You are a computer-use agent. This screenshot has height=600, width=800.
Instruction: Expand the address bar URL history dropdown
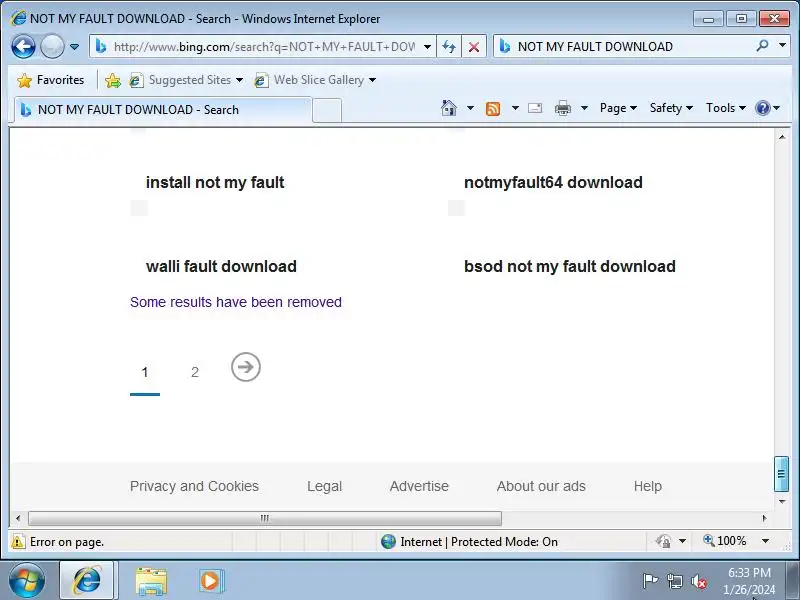[x=428, y=47]
